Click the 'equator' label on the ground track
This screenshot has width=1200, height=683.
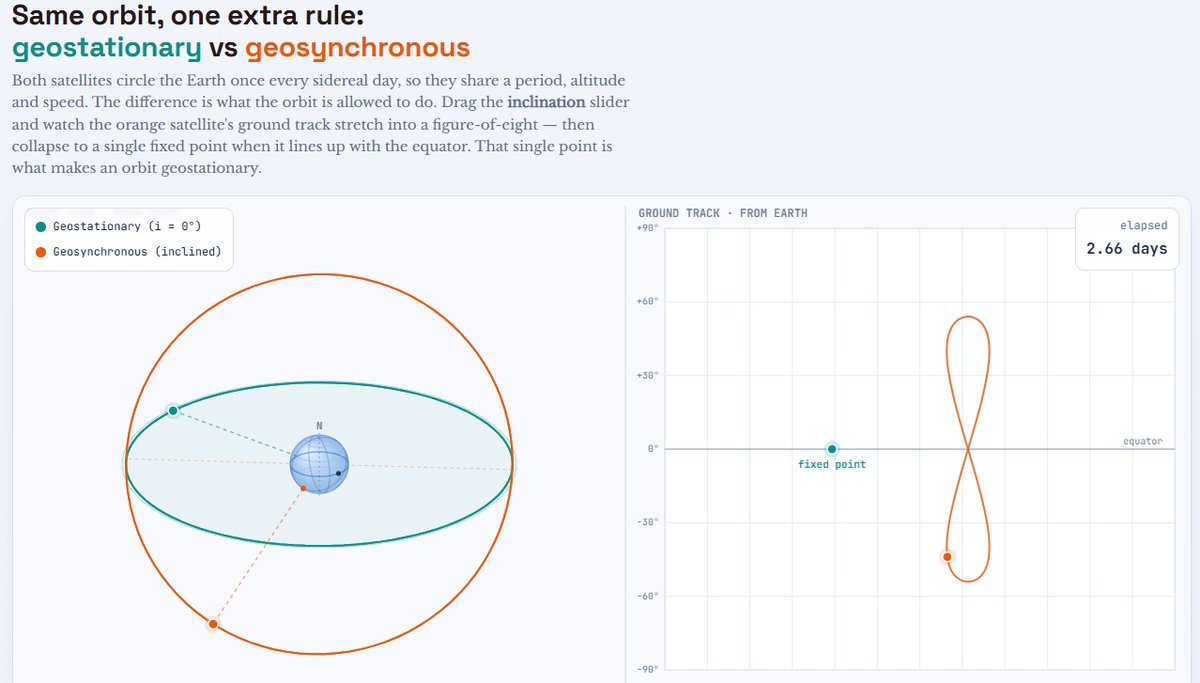pos(1142,441)
